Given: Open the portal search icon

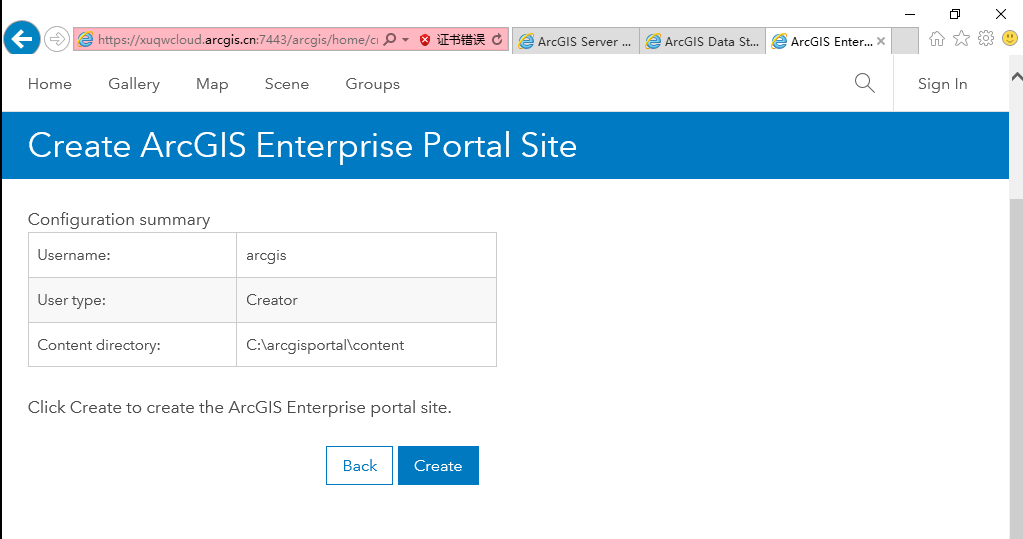Looking at the screenshot, I should coord(864,83).
